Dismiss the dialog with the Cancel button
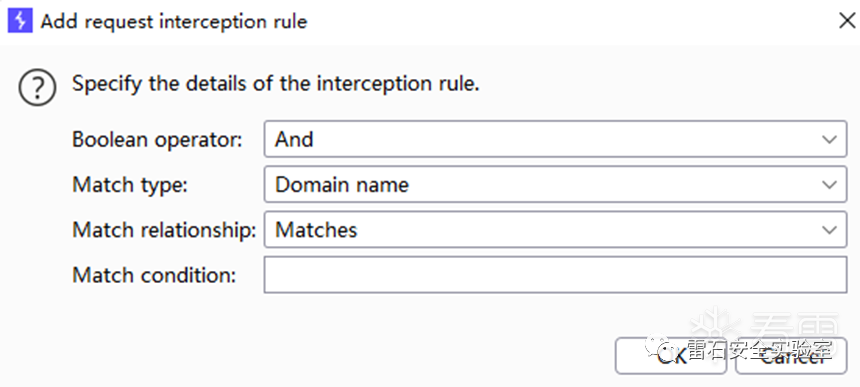The width and height of the screenshot is (860, 387). pyautogui.click(x=790, y=356)
